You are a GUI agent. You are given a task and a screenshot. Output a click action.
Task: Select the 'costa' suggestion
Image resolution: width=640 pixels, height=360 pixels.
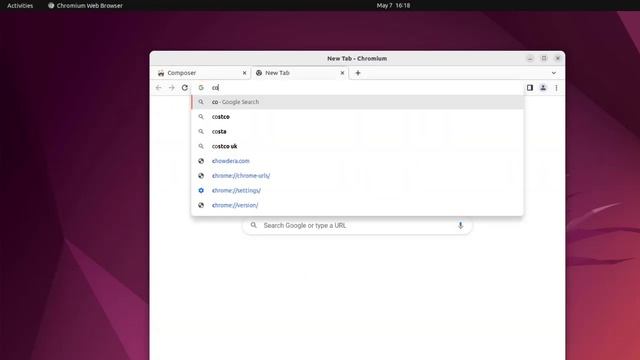357,131
